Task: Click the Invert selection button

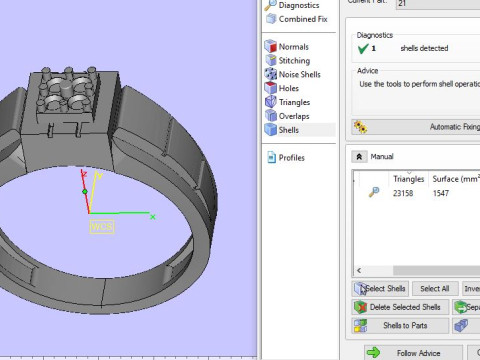Action: click(x=471, y=289)
